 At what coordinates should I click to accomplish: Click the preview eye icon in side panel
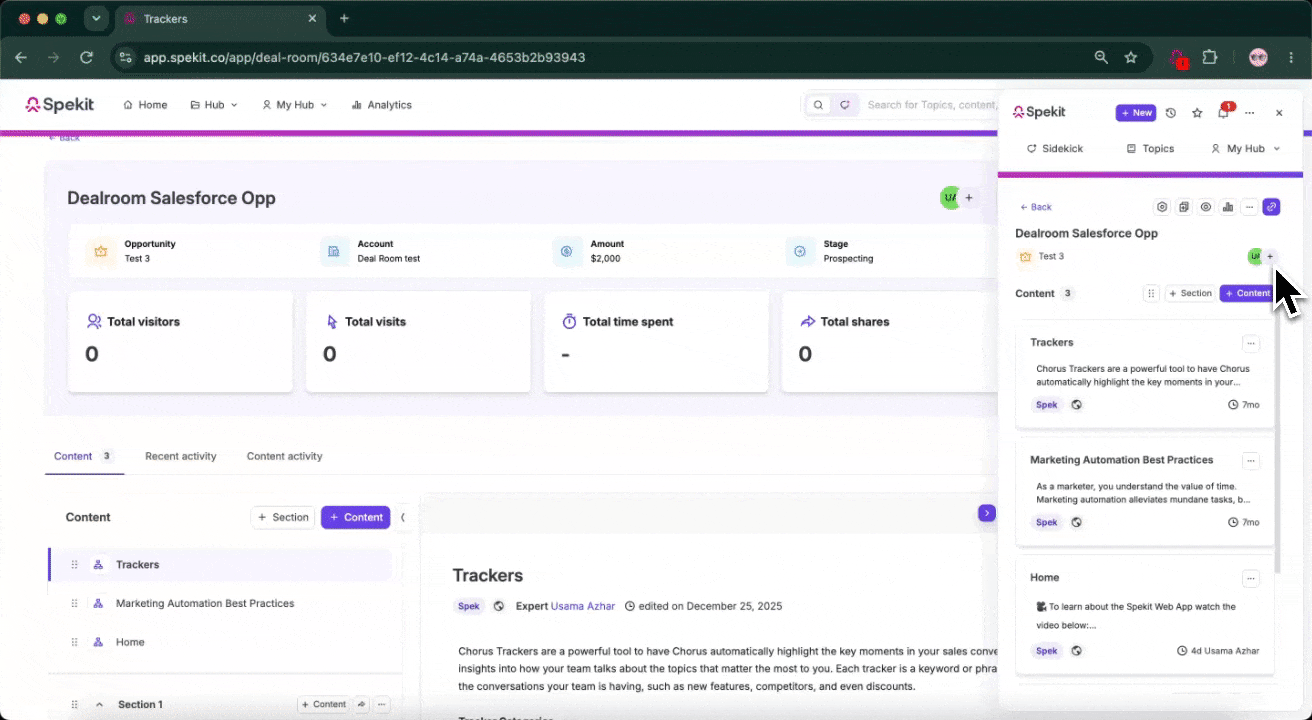1206,207
